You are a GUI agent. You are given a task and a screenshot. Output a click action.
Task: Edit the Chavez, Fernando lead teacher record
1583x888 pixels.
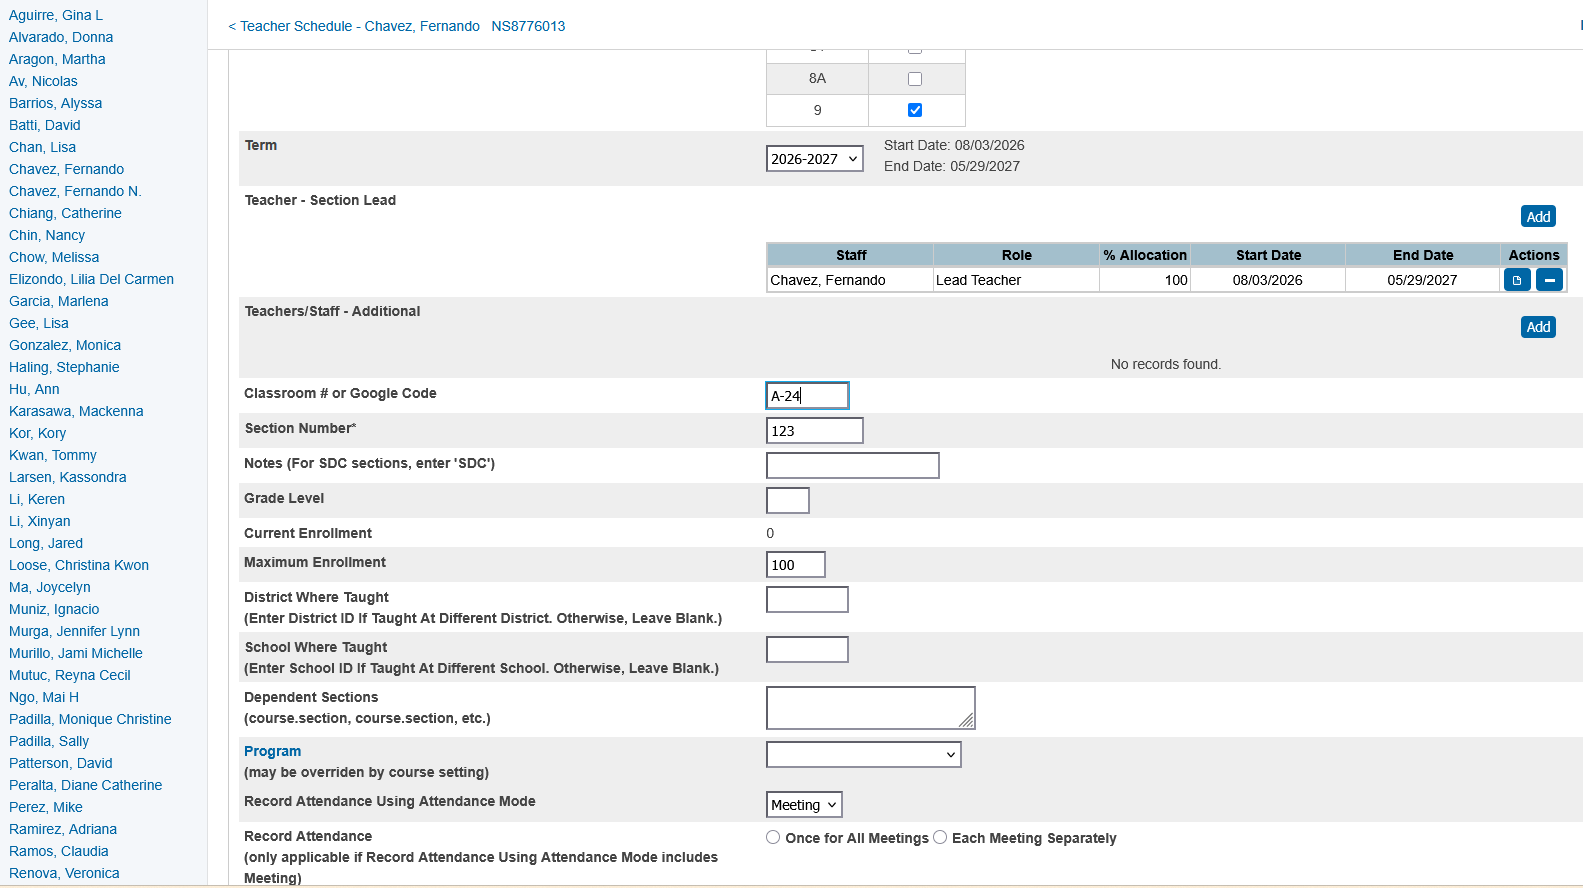[x=1517, y=280]
